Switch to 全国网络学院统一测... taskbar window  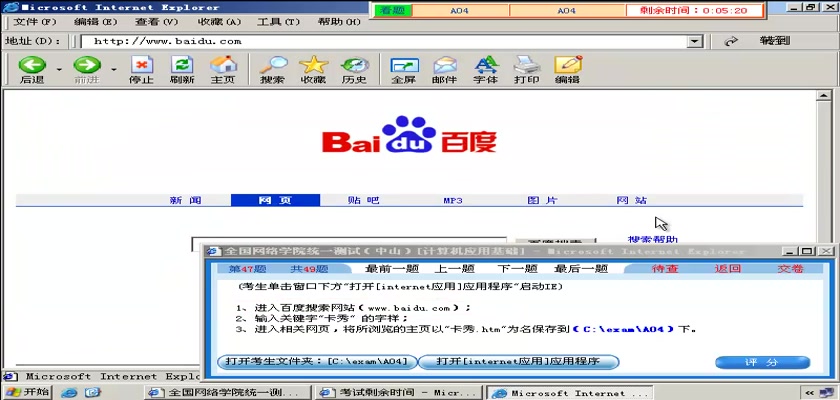pos(227,393)
